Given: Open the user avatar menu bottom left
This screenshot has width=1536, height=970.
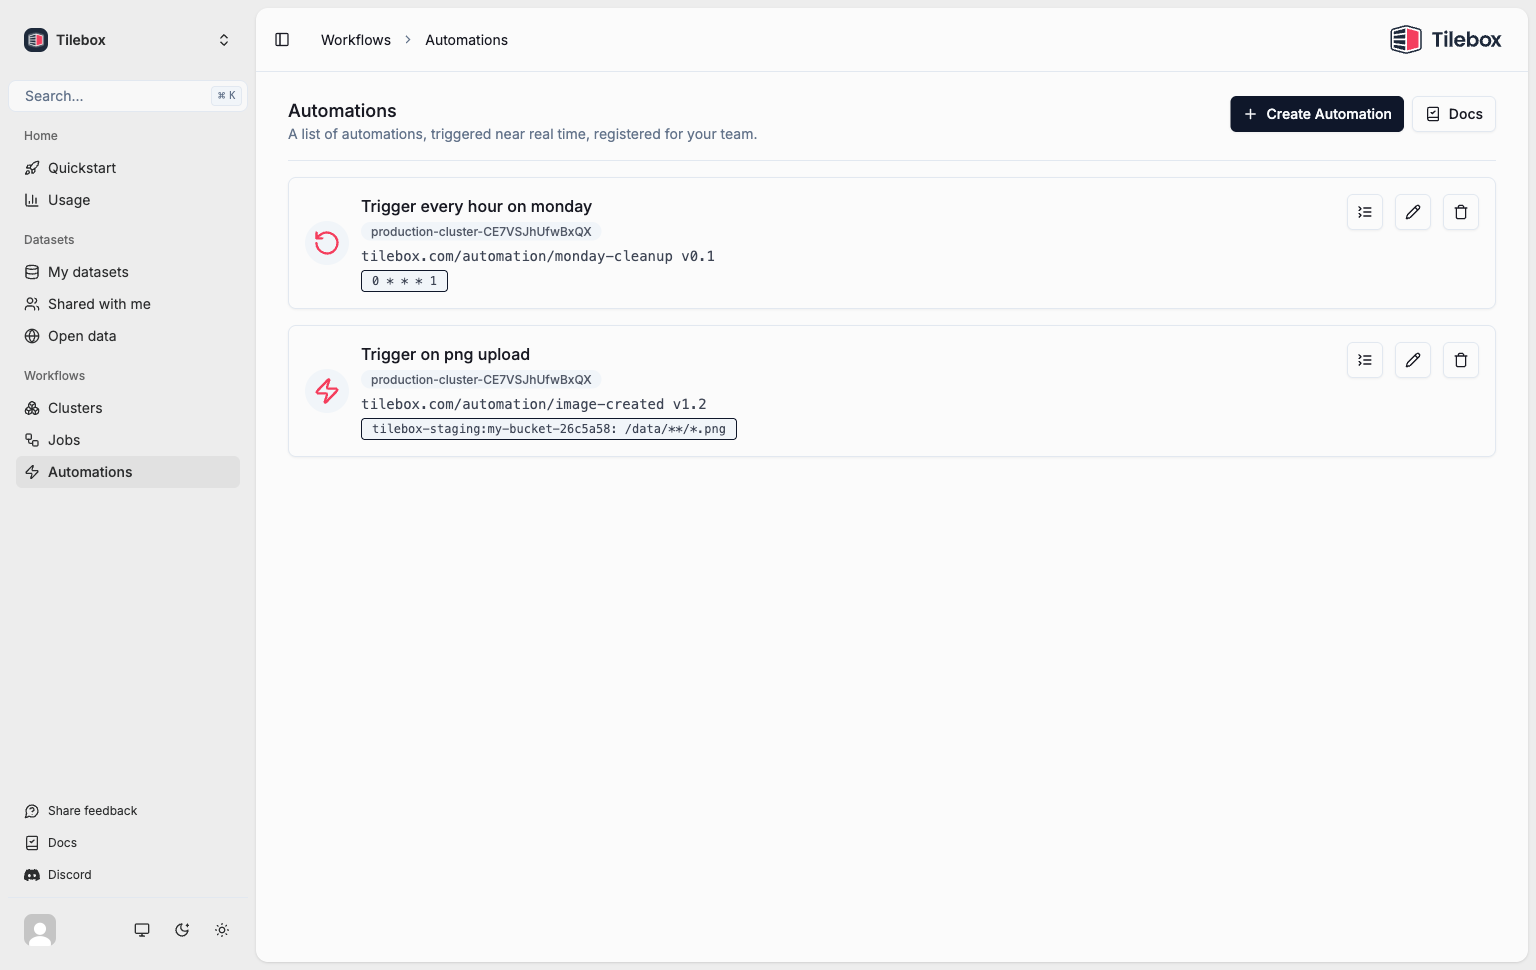Looking at the screenshot, I should [x=40, y=930].
